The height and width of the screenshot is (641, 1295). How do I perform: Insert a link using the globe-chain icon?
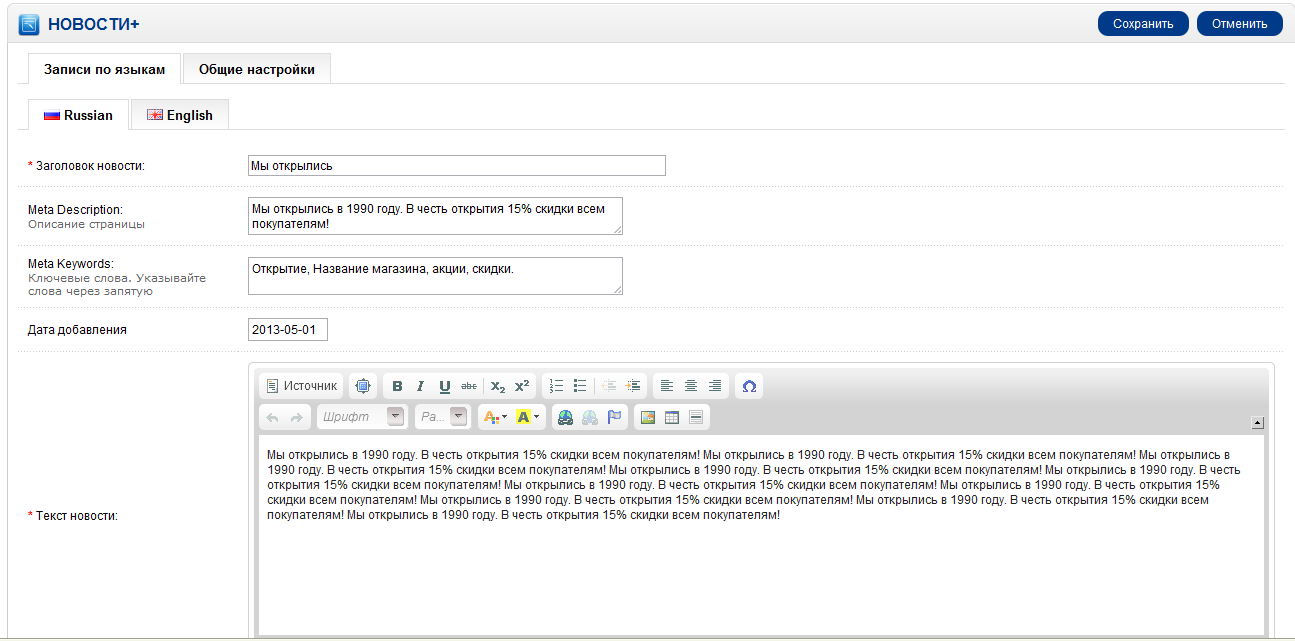(566, 417)
